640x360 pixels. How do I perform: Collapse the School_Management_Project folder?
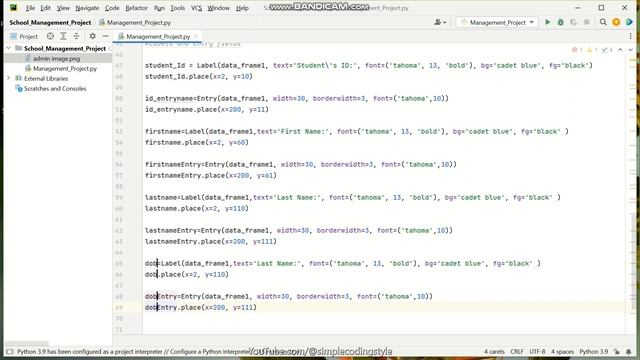9,48
